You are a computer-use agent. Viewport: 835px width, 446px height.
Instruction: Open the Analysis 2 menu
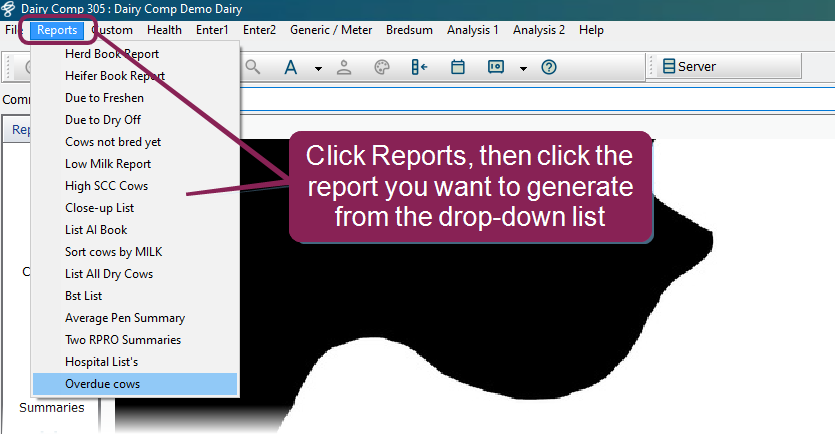[538, 30]
